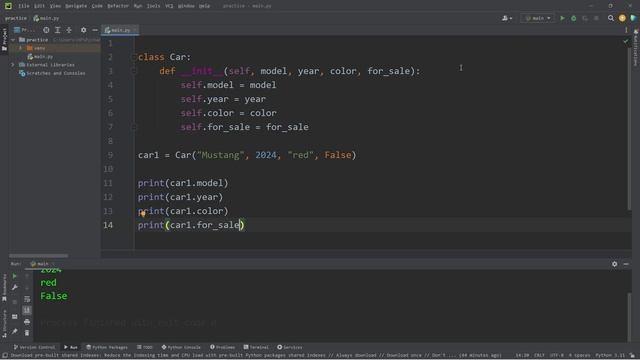
Task: Toggle the Structure side tab
Action: coord(4,323)
